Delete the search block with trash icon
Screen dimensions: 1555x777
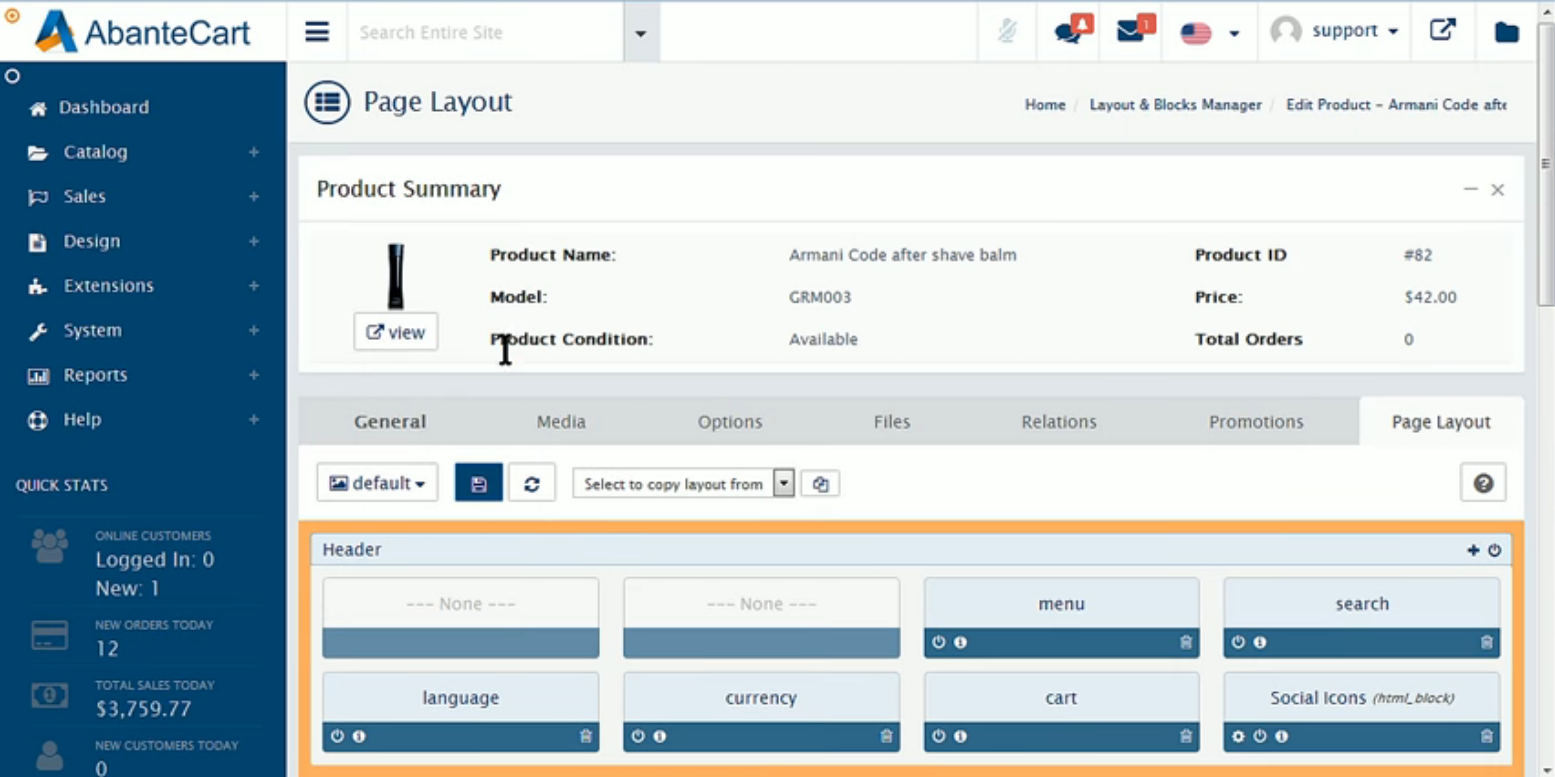[1487, 643]
